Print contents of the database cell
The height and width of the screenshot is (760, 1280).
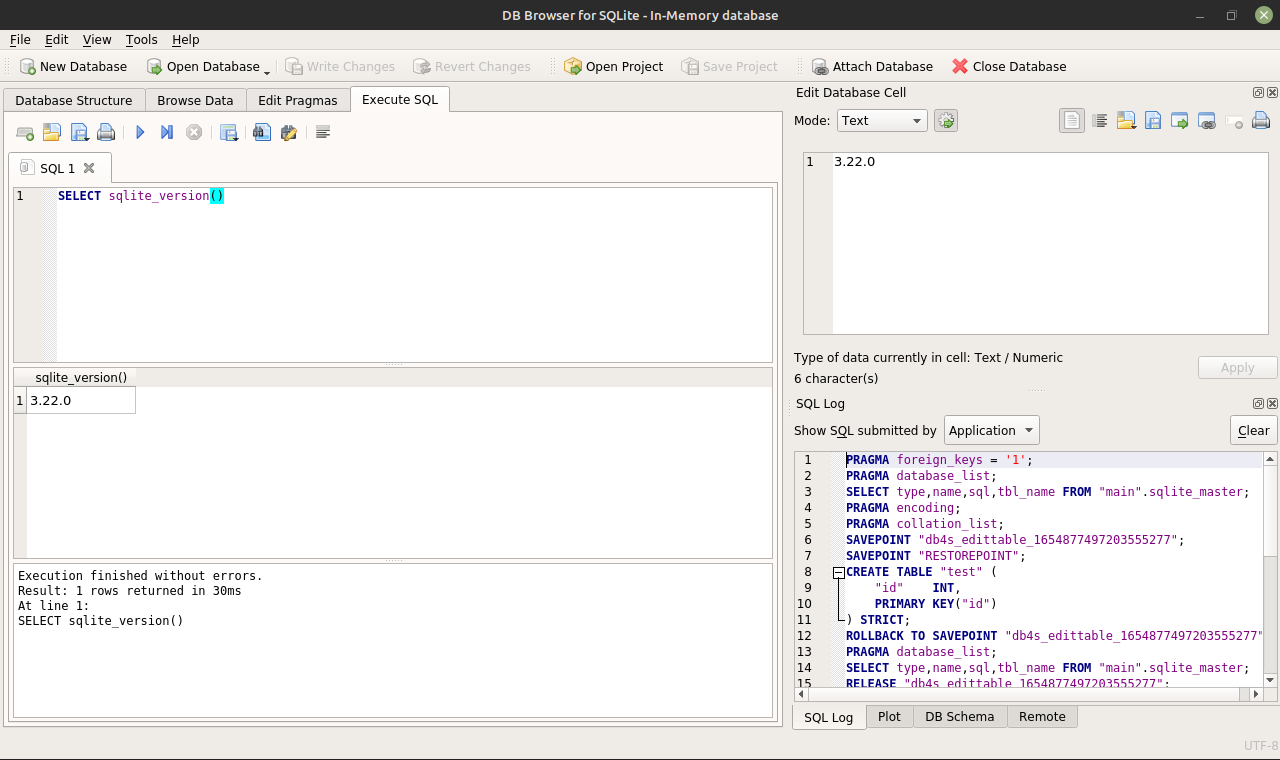pyautogui.click(x=1260, y=120)
